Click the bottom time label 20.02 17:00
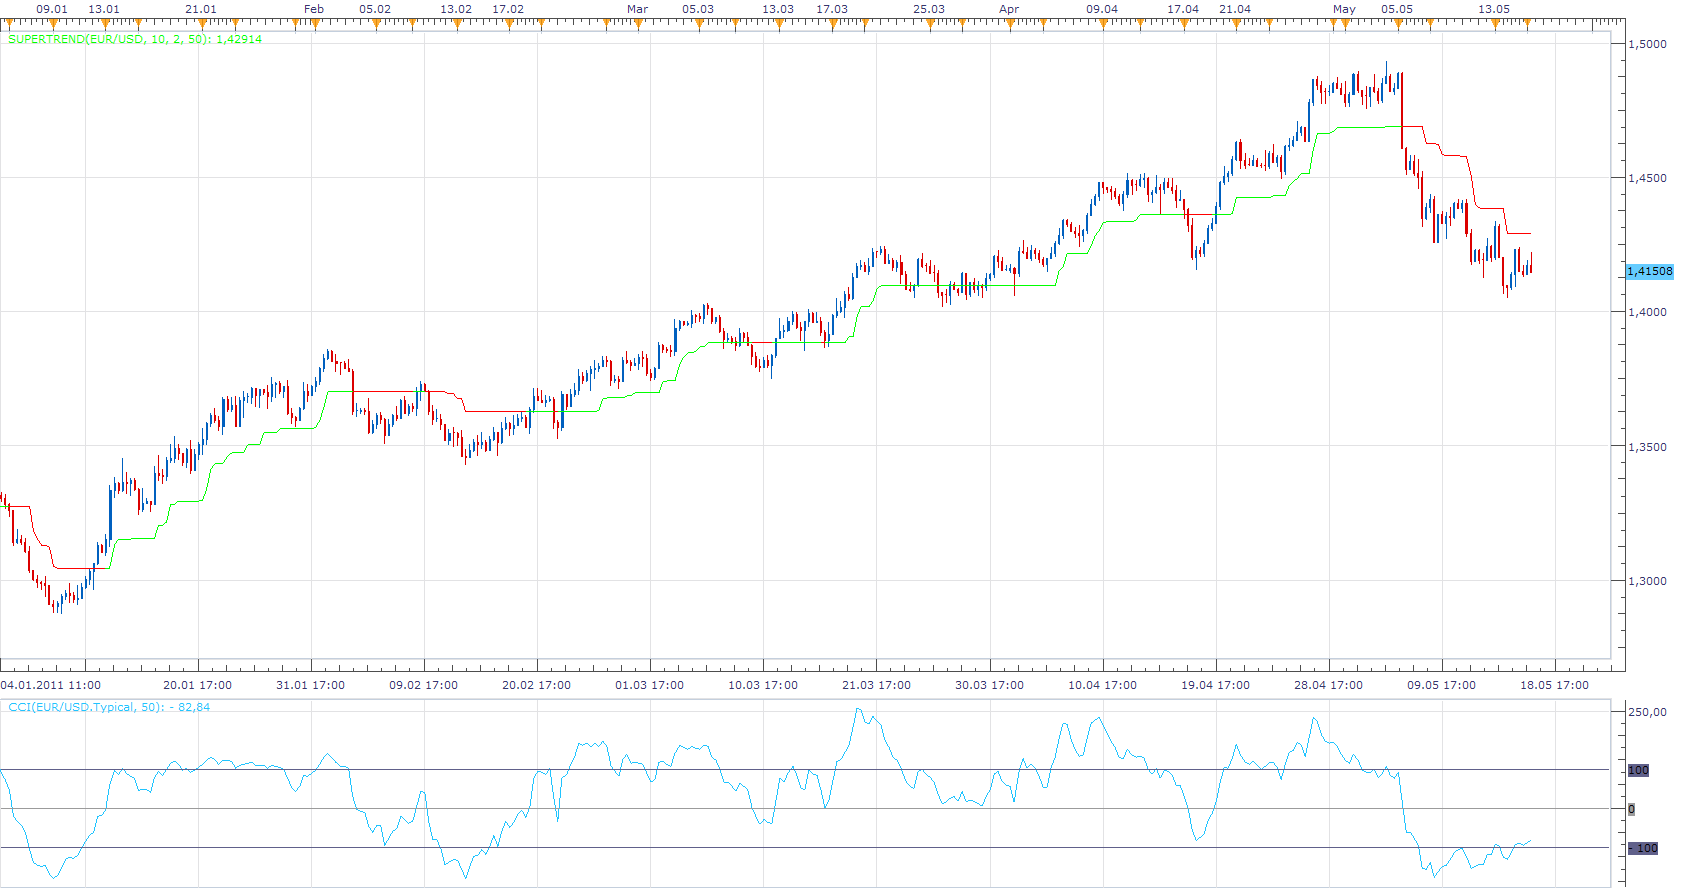 [x=537, y=685]
